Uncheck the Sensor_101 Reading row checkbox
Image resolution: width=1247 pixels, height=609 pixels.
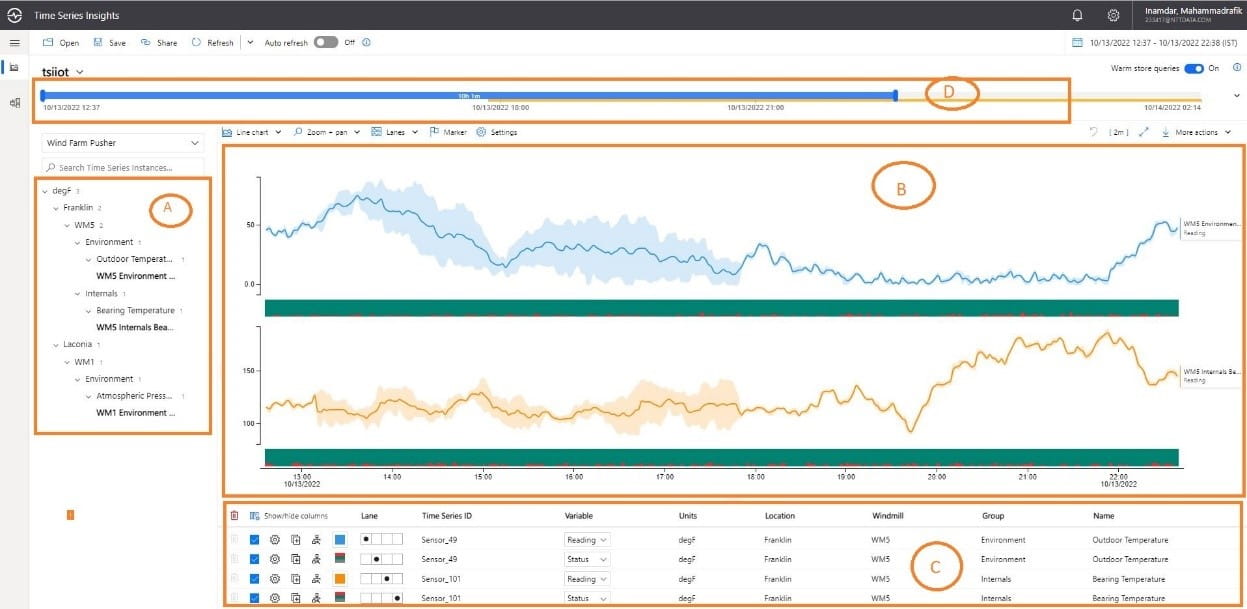(x=254, y=578)
